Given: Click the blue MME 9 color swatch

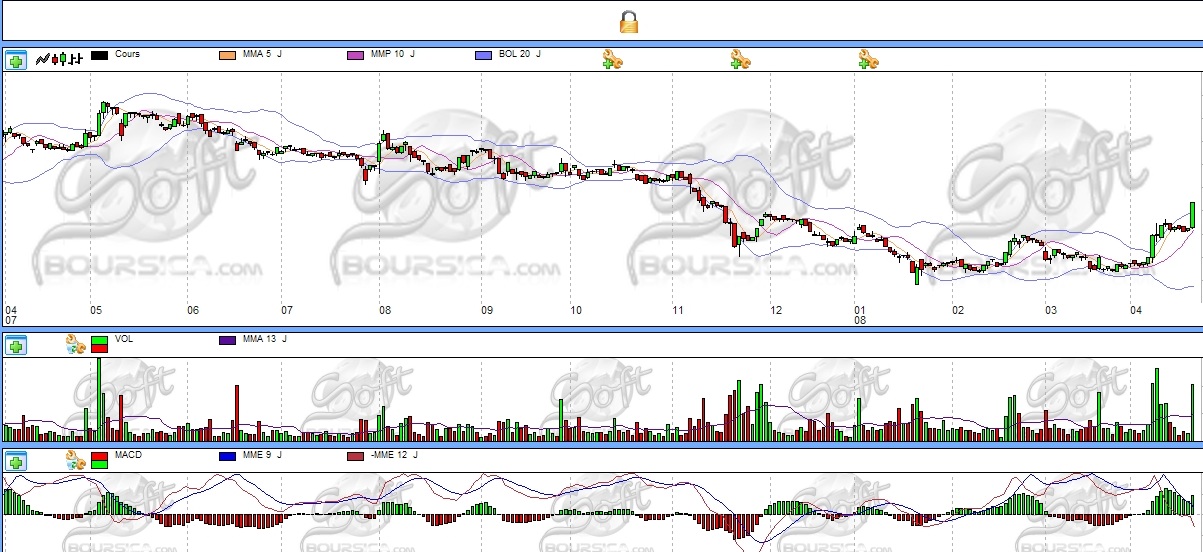Looking at the screenshot, I should tap(227, 456).
